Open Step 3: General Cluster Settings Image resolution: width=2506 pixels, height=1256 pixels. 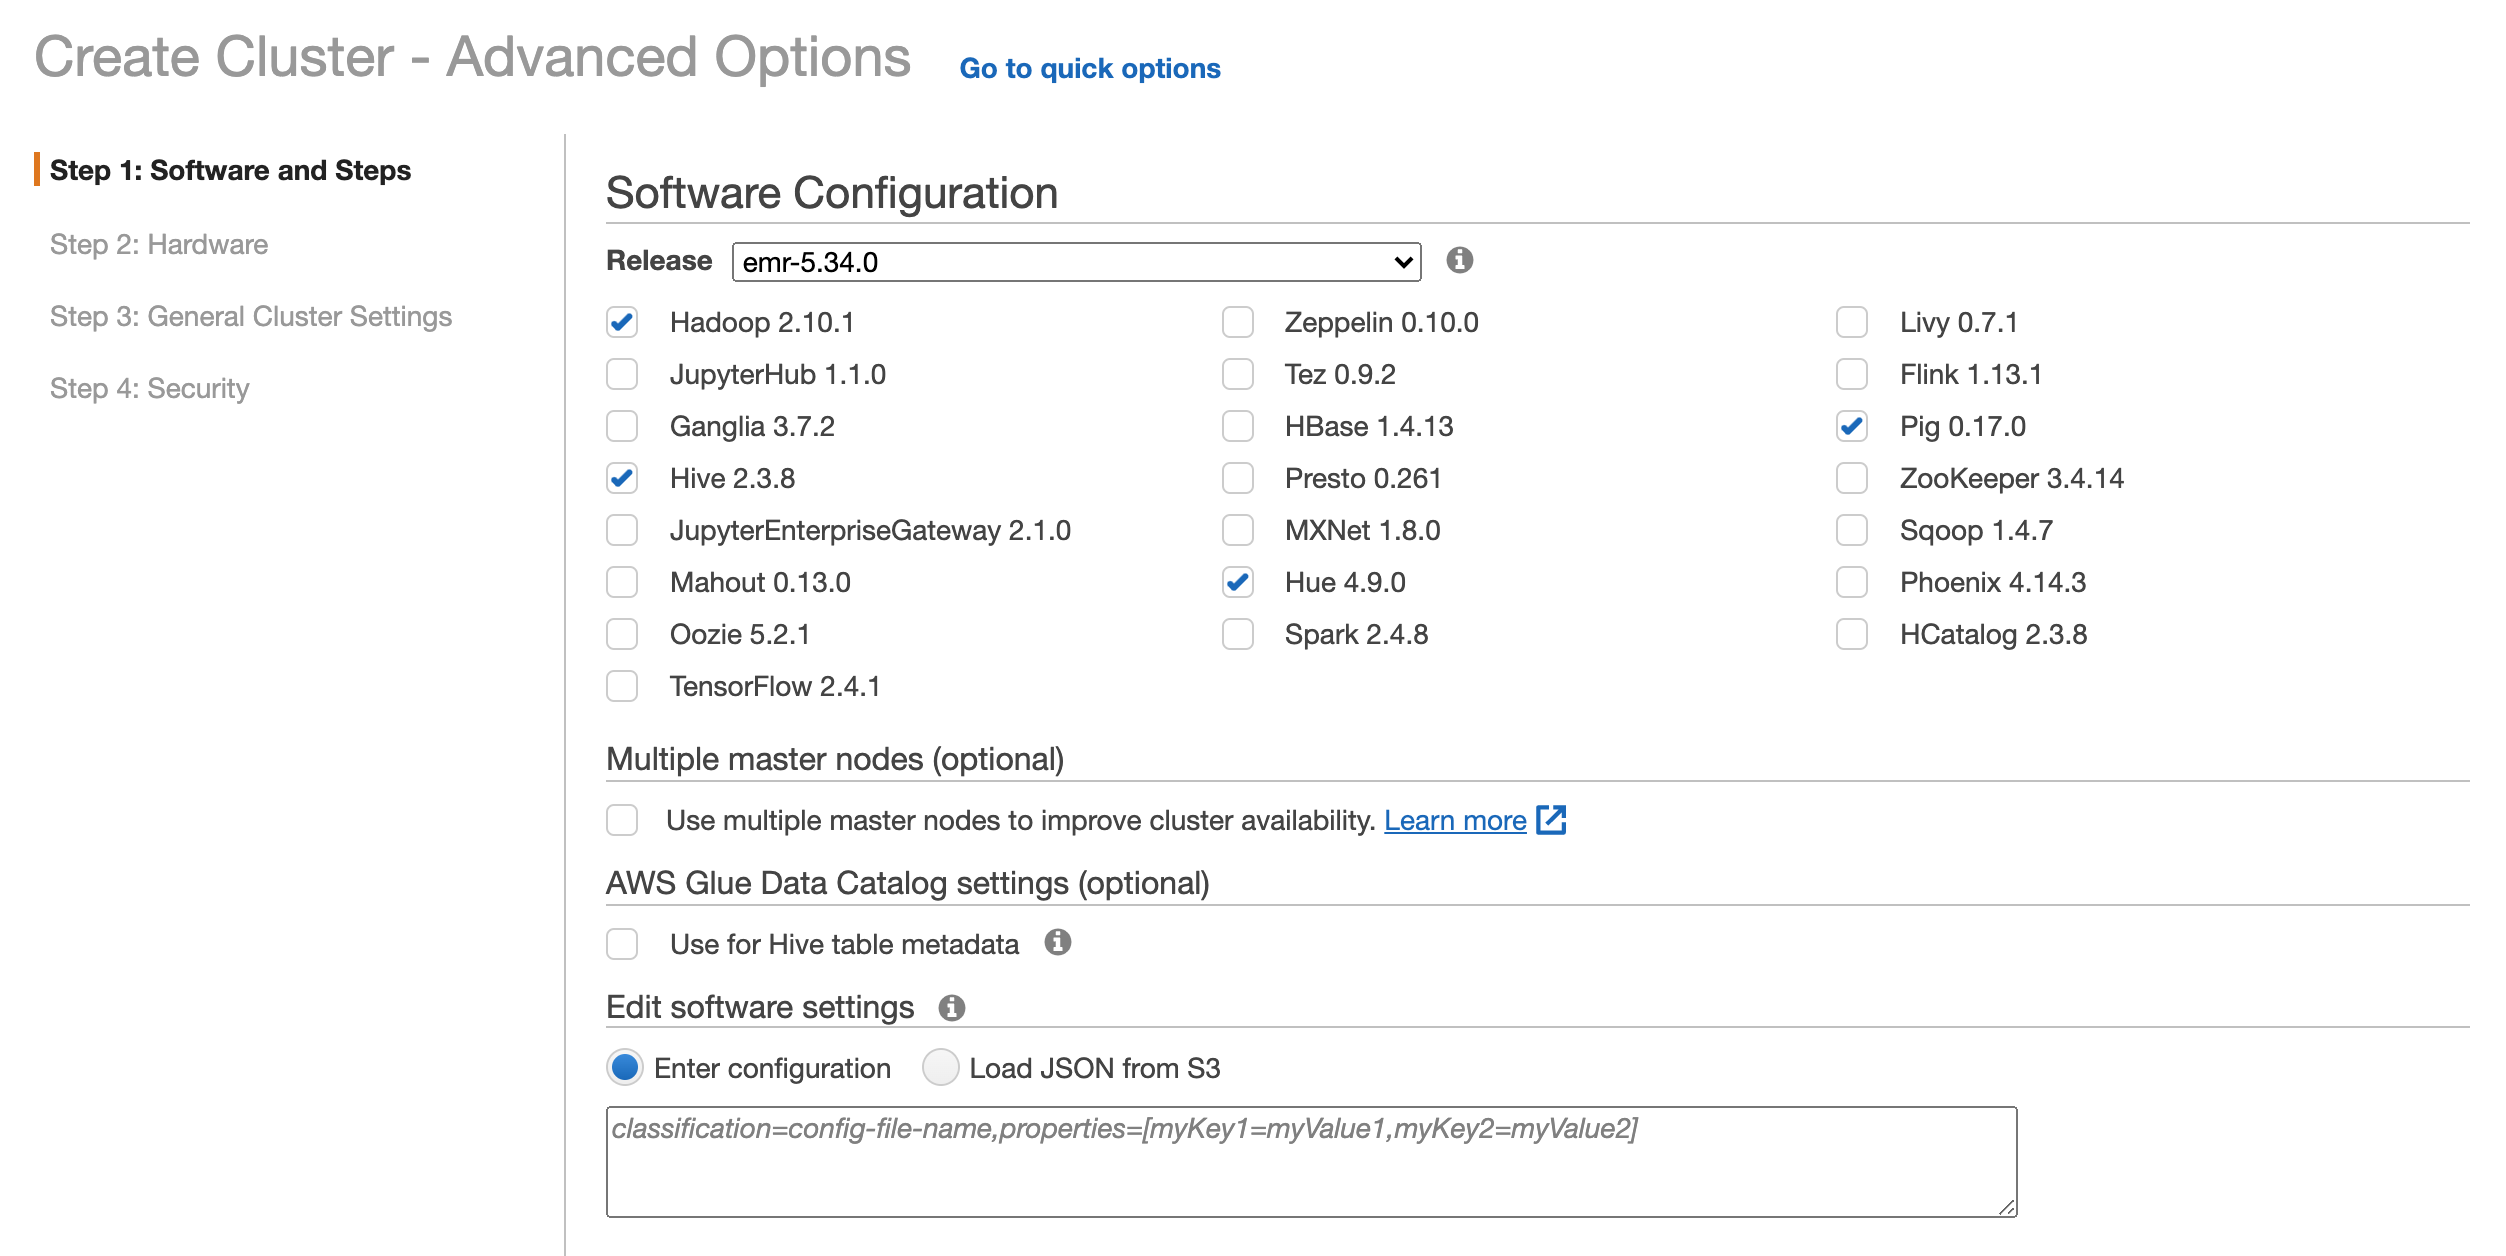coord(251,316)
